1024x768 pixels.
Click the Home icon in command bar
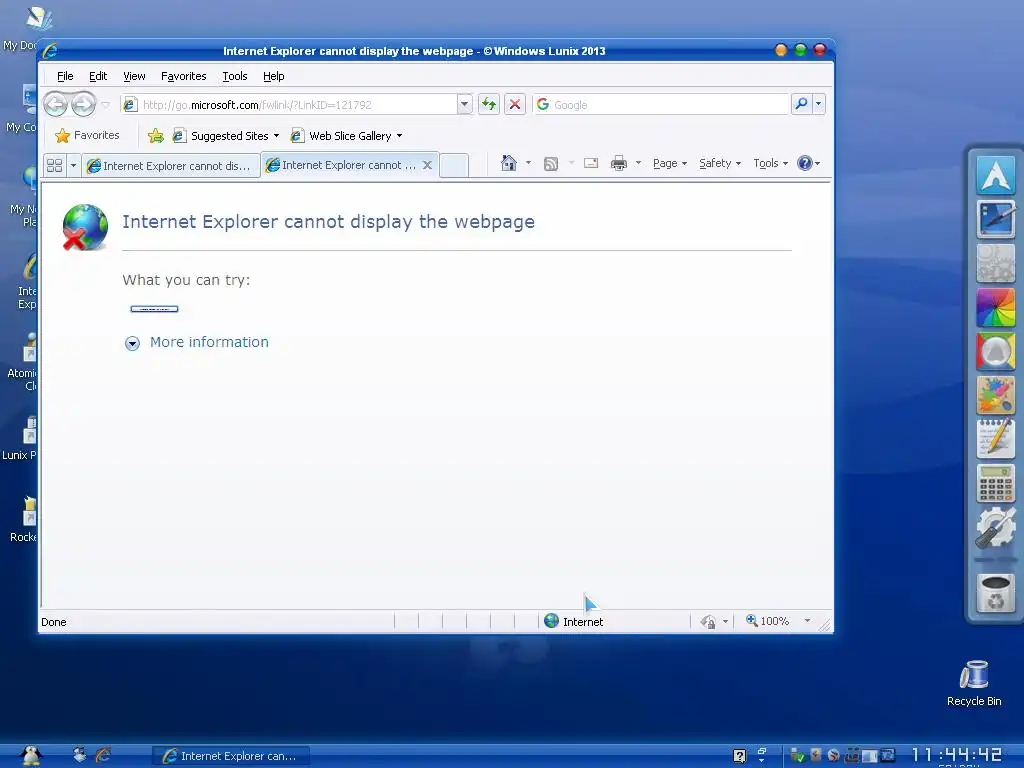(509, 163)
